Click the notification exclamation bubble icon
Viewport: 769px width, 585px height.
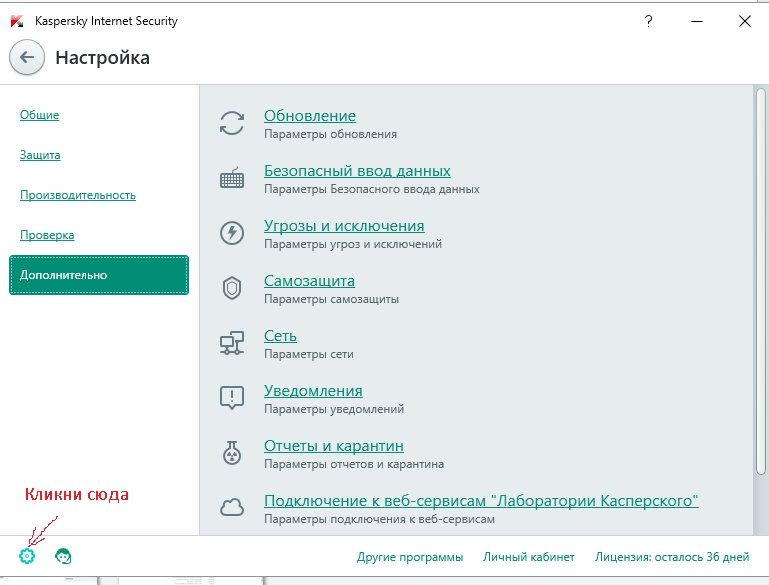click(232, 398)
